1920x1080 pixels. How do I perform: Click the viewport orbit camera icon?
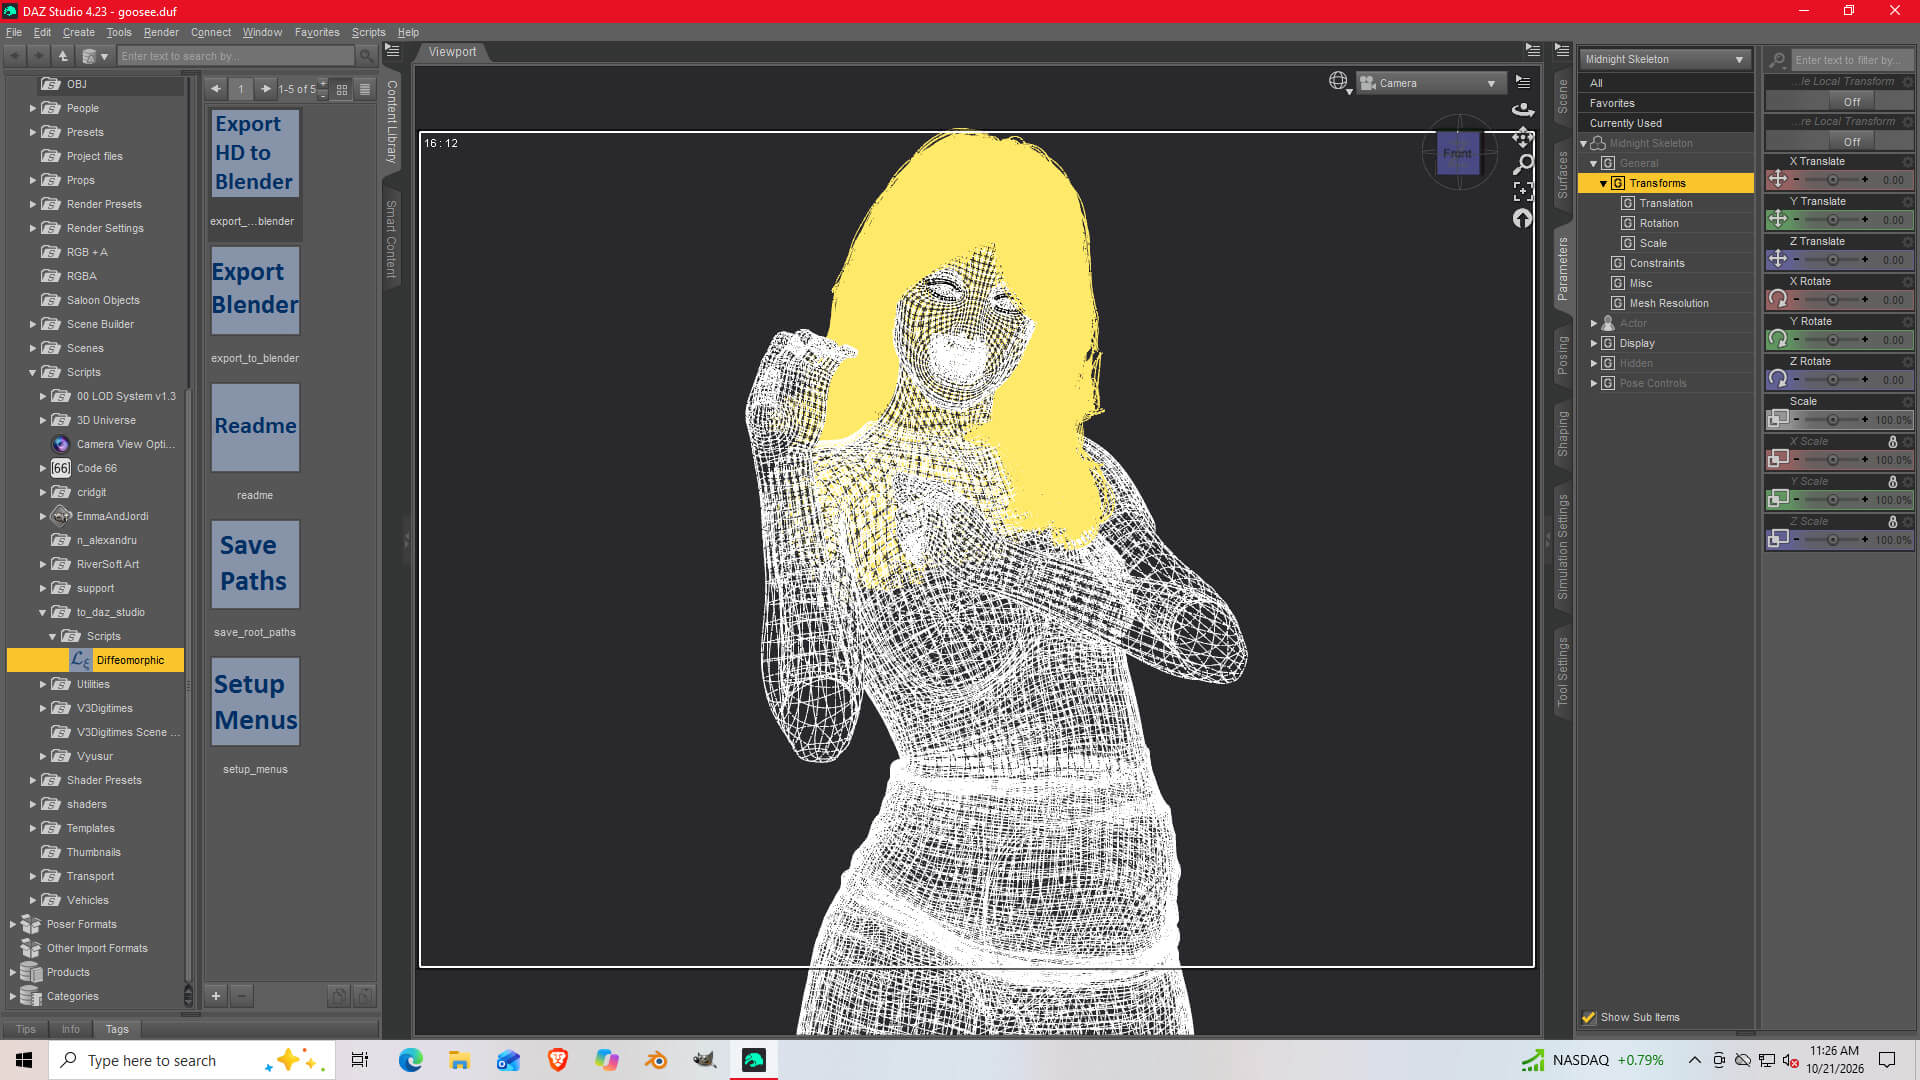(1522, 110)
